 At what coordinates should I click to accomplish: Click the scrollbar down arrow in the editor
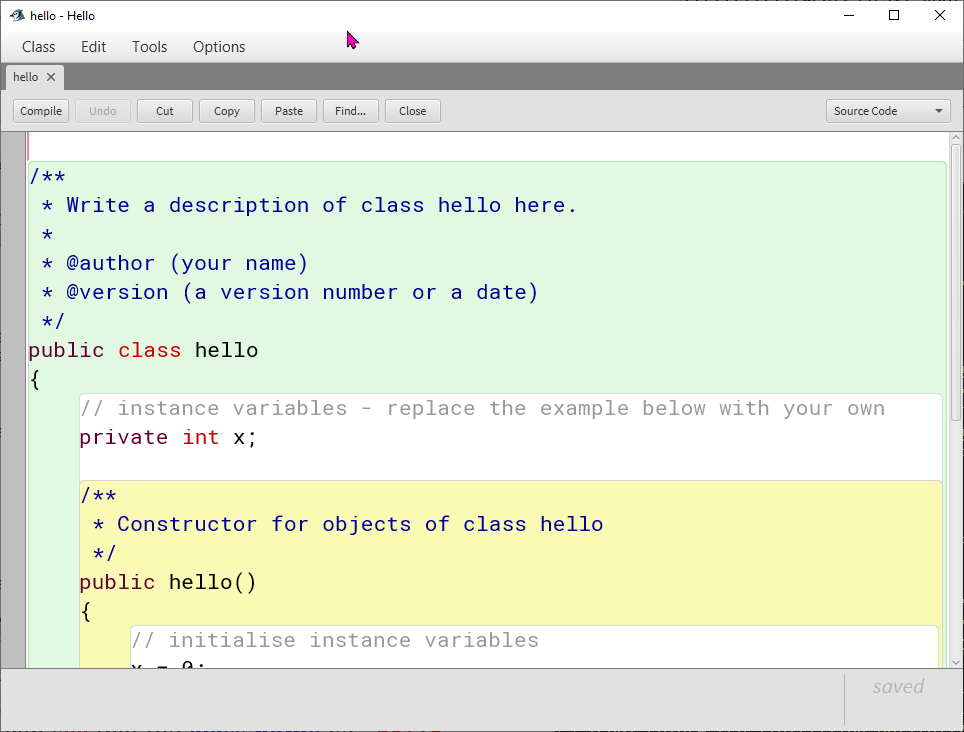click(x=956, y=661)
